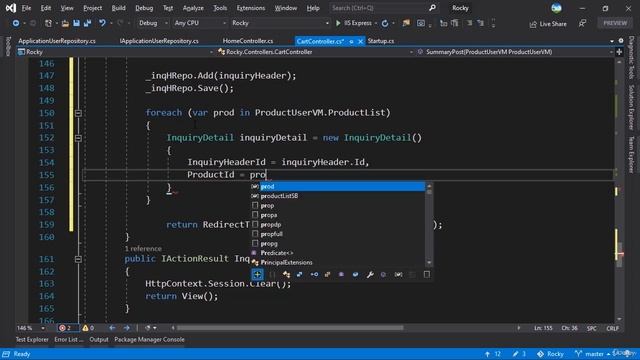This screenshot has height=360, width=640.
Task: Open the Debug configuration dropdown
Action: (153, 23)
